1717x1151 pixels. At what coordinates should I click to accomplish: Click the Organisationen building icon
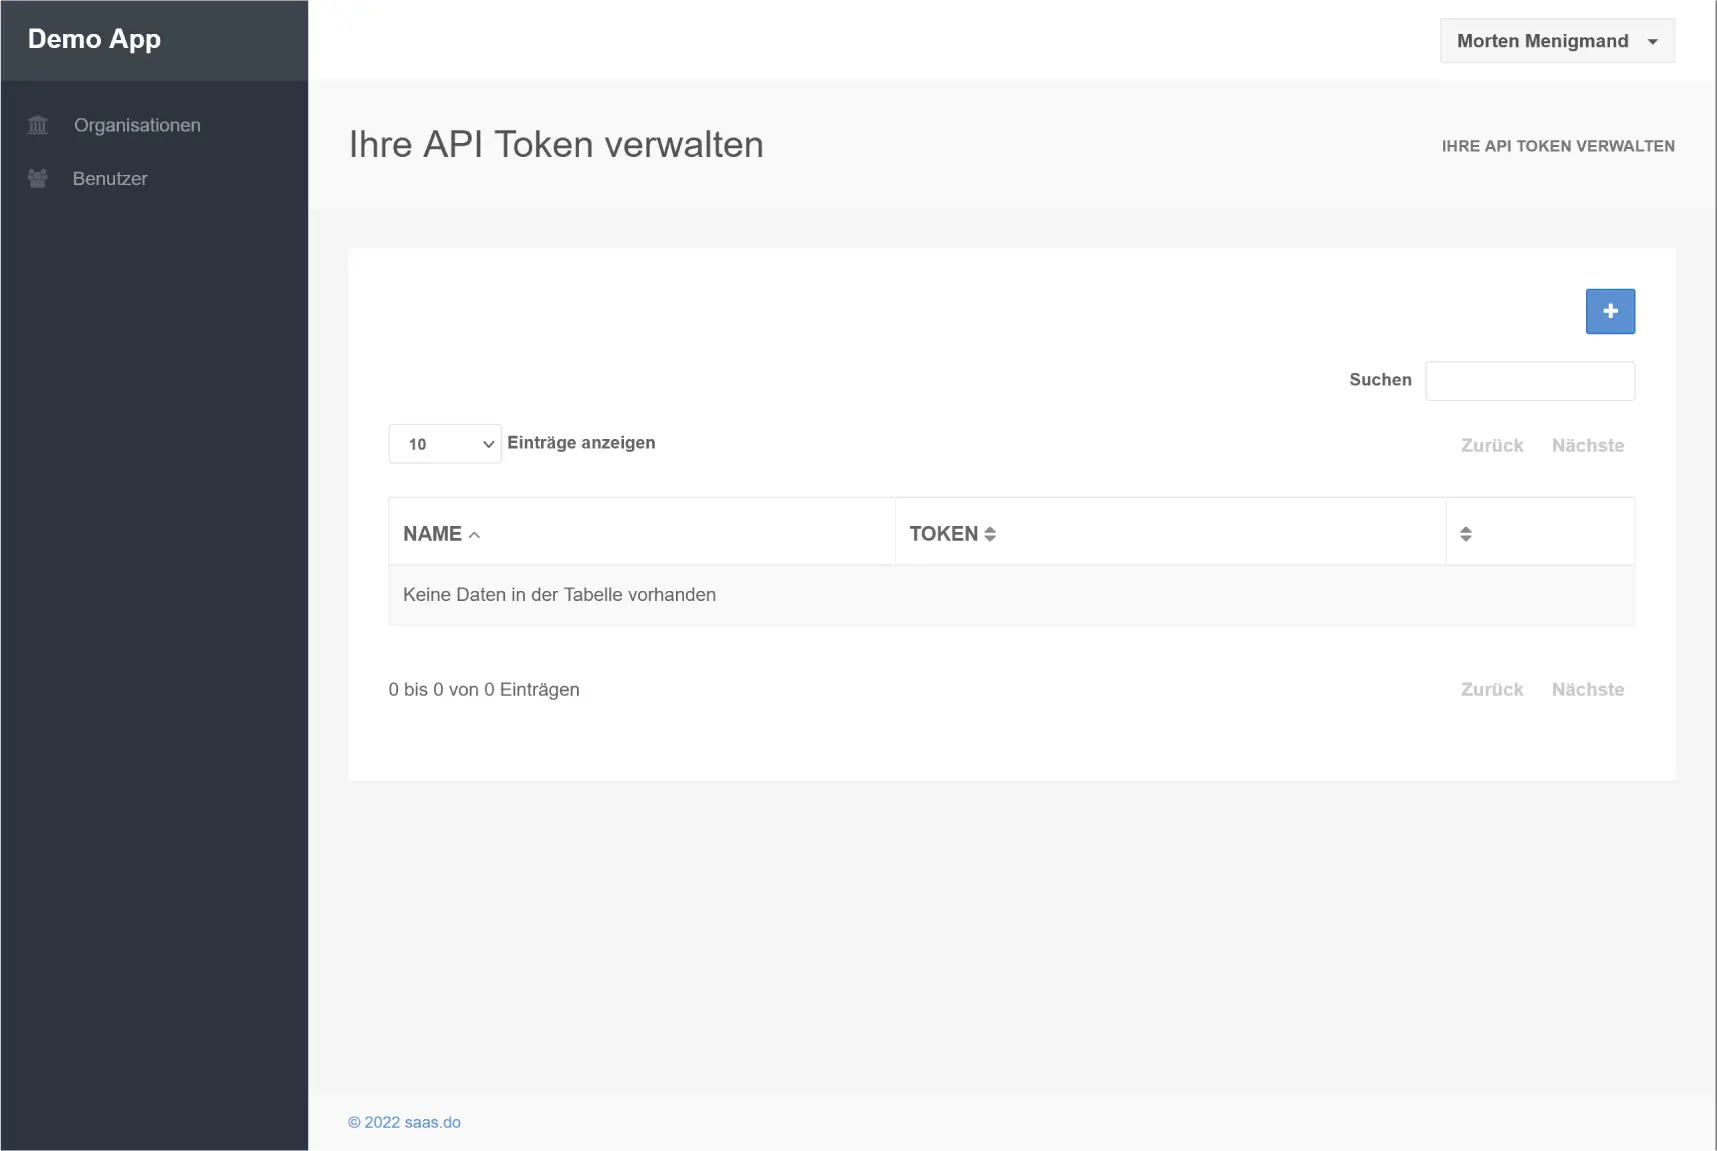pyautogui.click(x=38, y=125)
